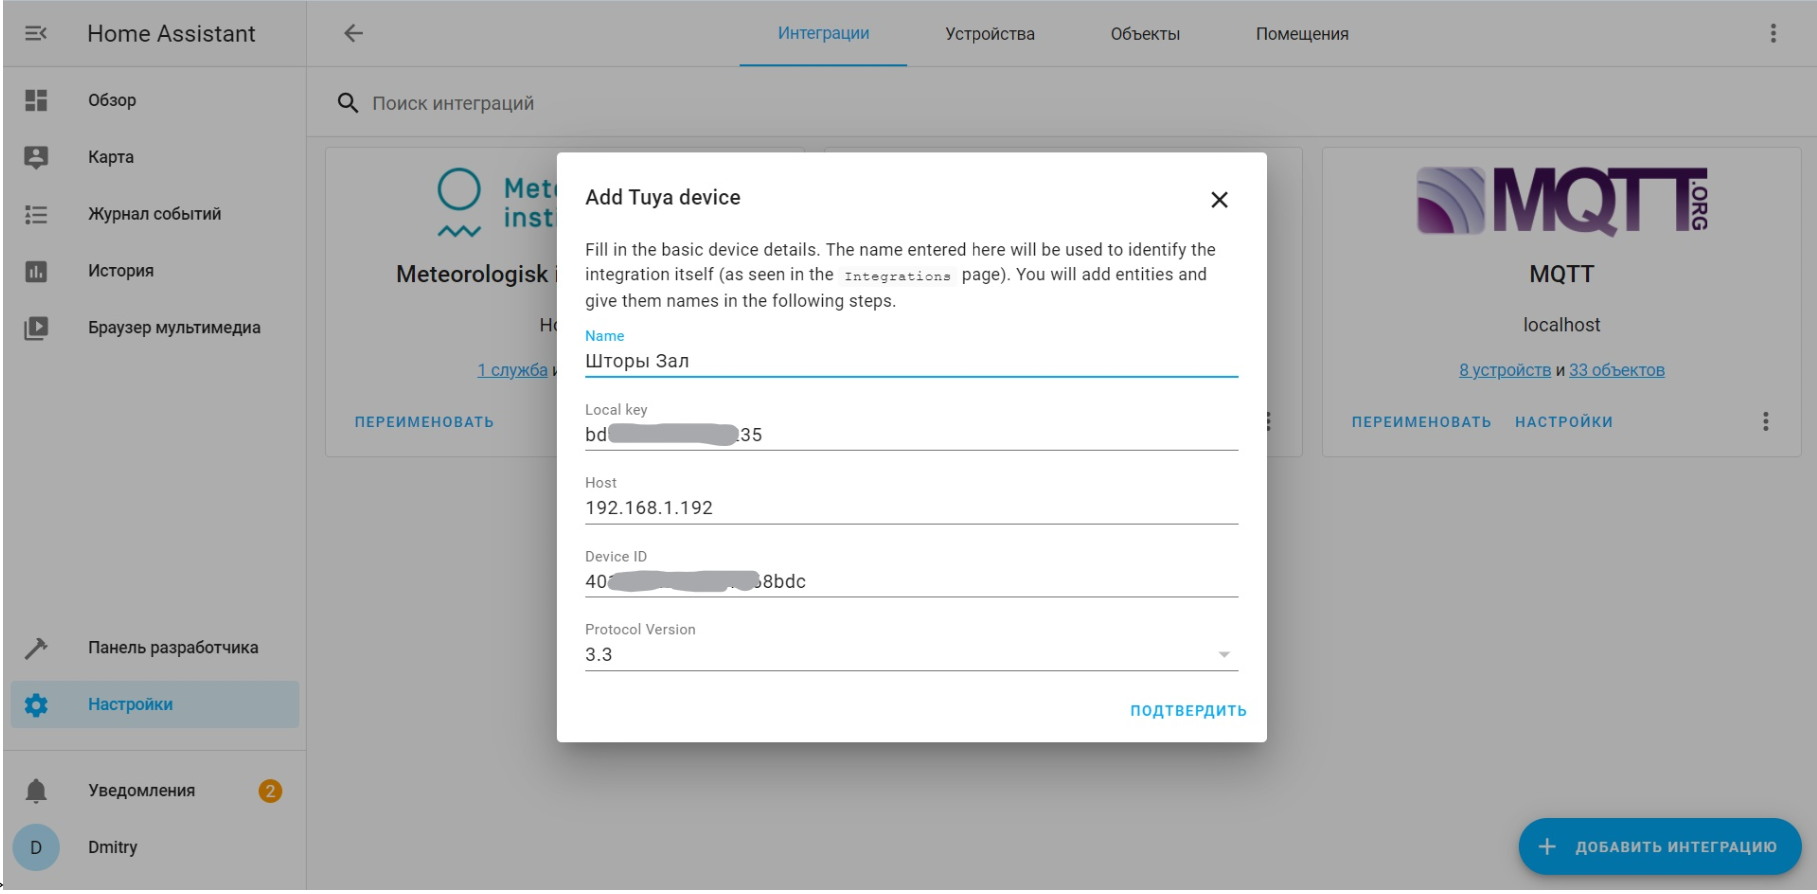The width and height of the screenshot is (1817, 894).
Task: Switch to the Объекты tab
Action: [x=1145, y=34]
